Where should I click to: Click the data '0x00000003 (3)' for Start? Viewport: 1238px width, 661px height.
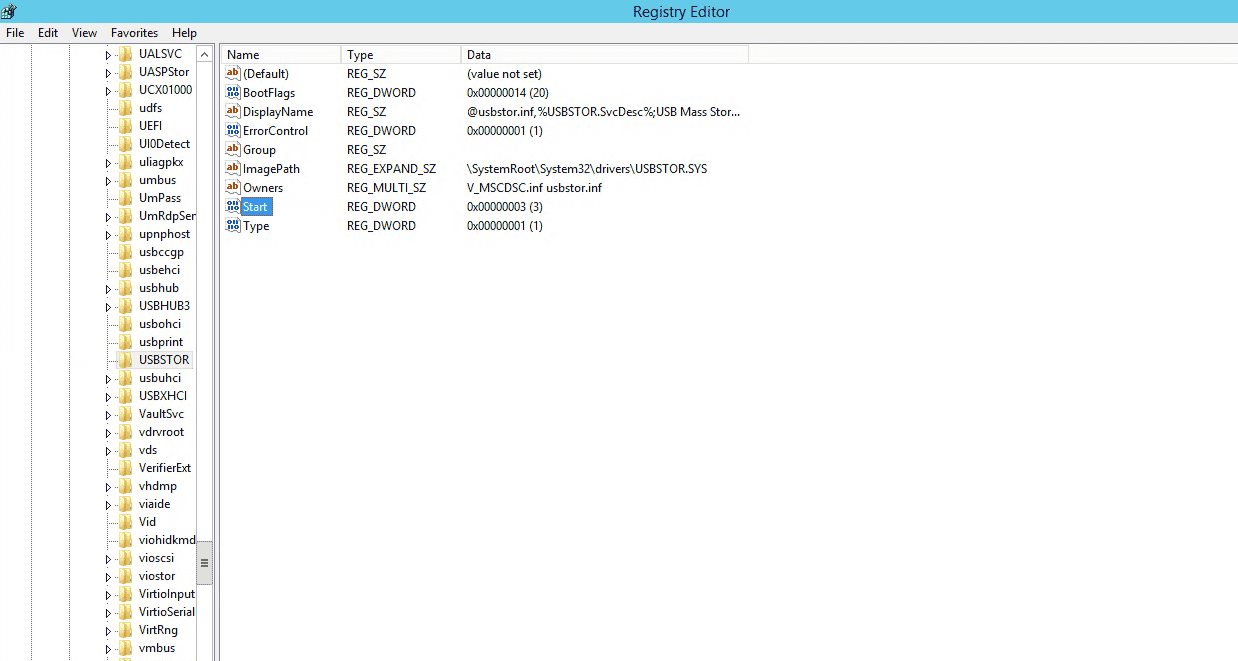pos(505,207)
